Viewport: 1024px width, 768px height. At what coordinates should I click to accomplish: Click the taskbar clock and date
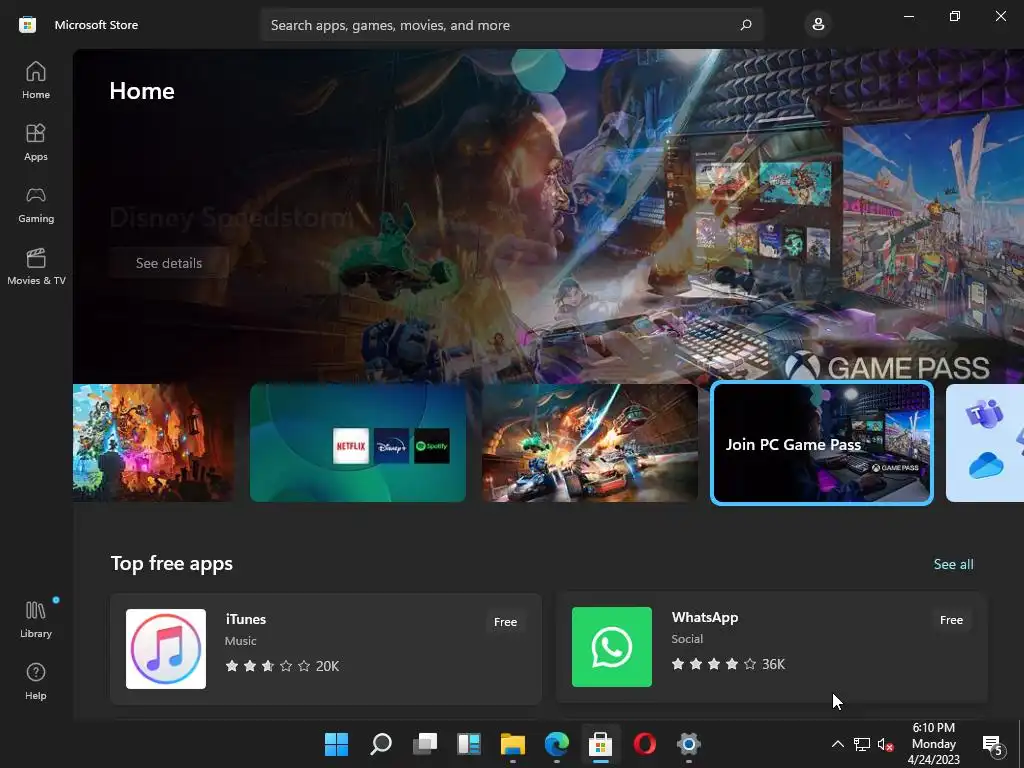pos(934,744)
